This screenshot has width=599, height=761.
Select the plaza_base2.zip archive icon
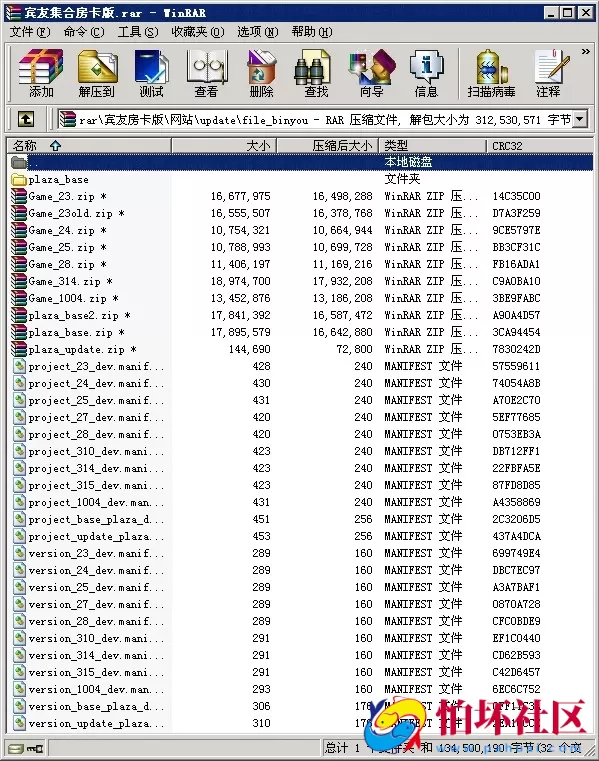[x=18, y=315]
